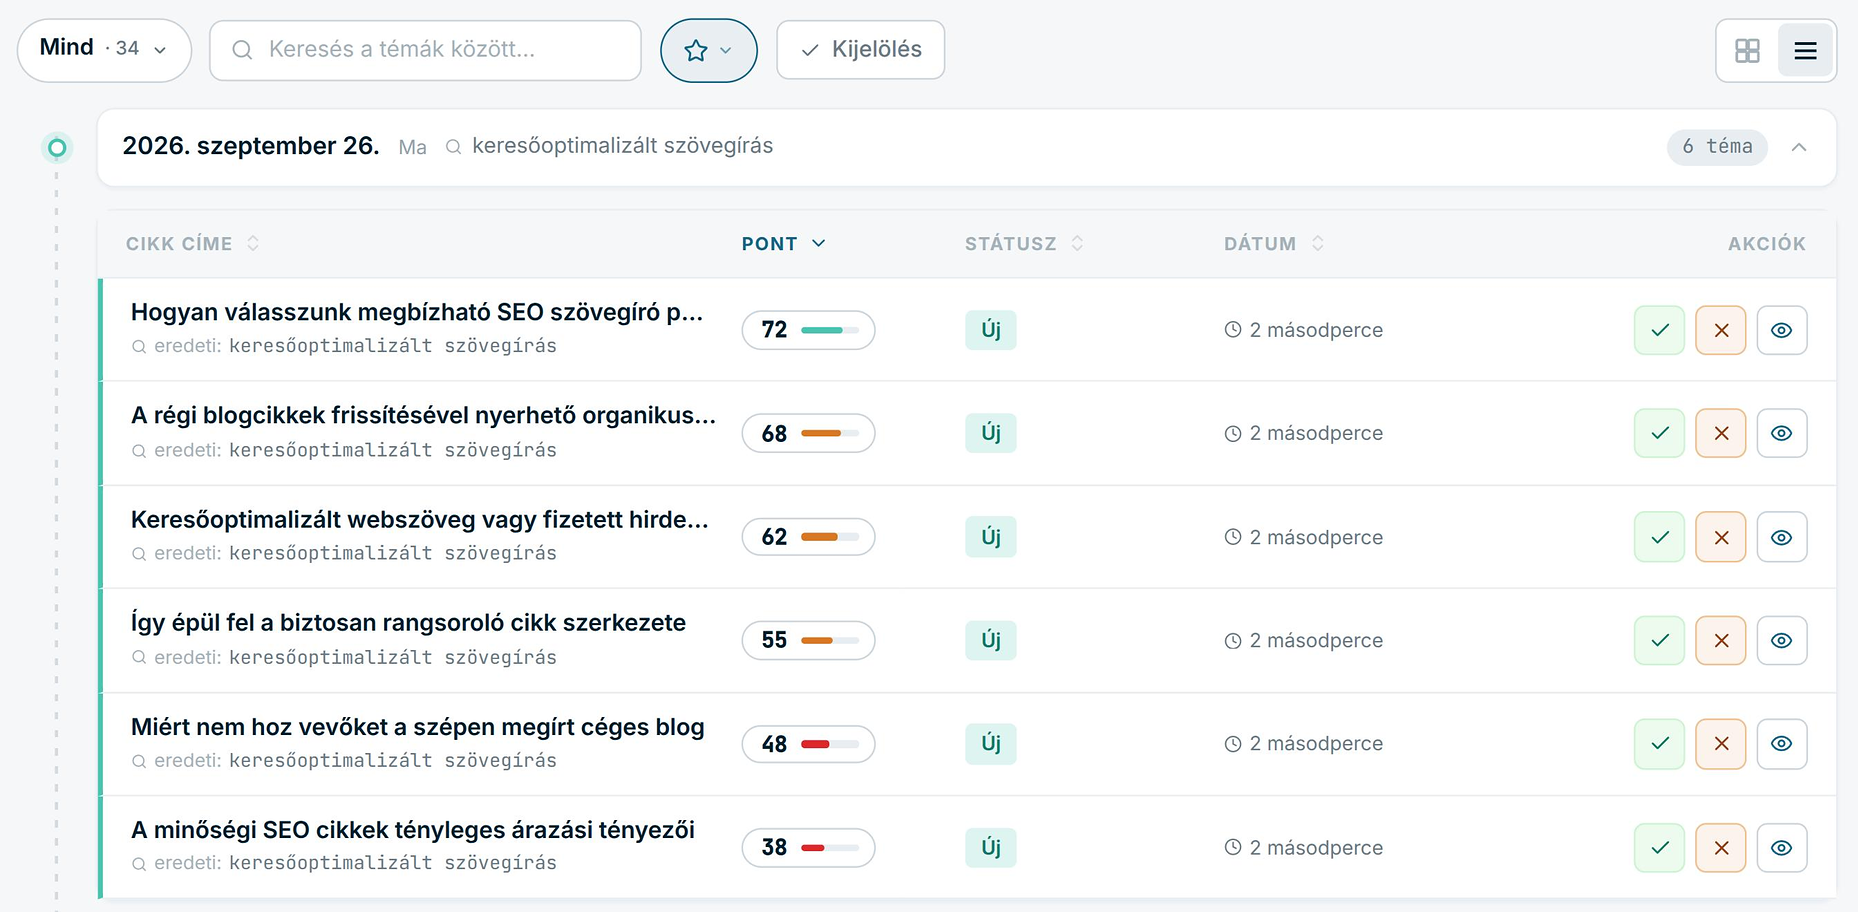Click the timeline marker circle for today

pyautogui.click(x=57, y=148)
